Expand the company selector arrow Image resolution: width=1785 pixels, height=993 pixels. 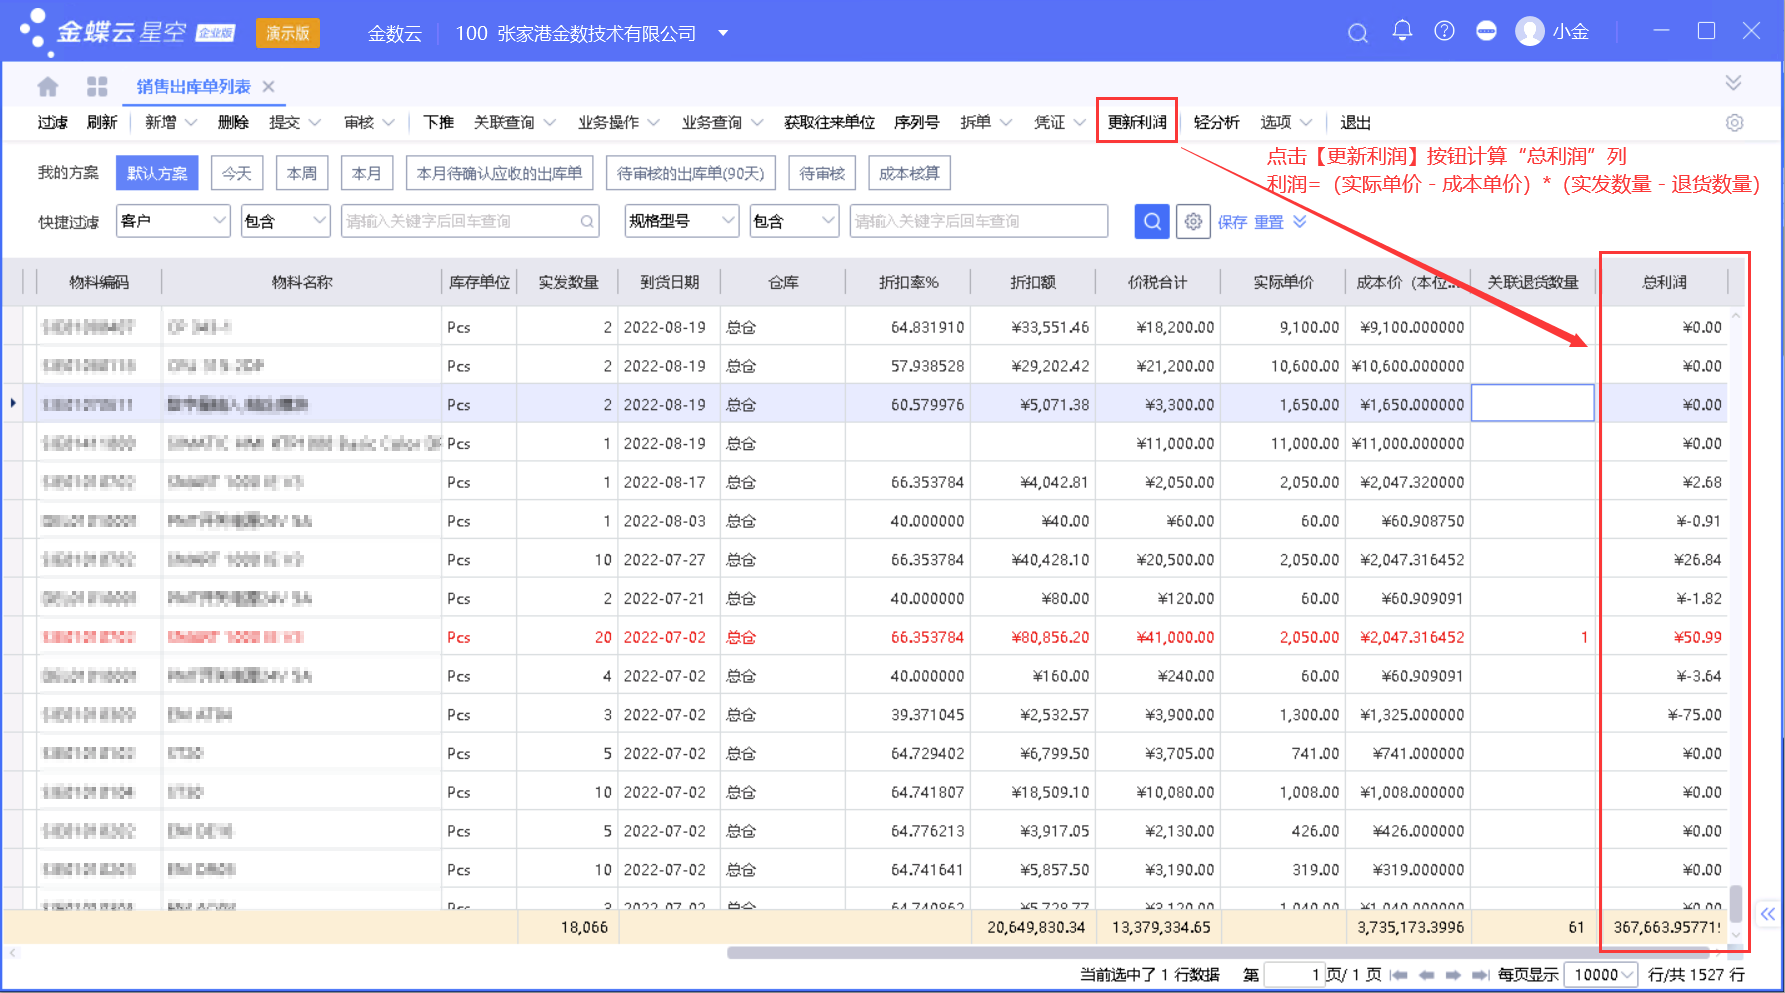pos(723,33)
